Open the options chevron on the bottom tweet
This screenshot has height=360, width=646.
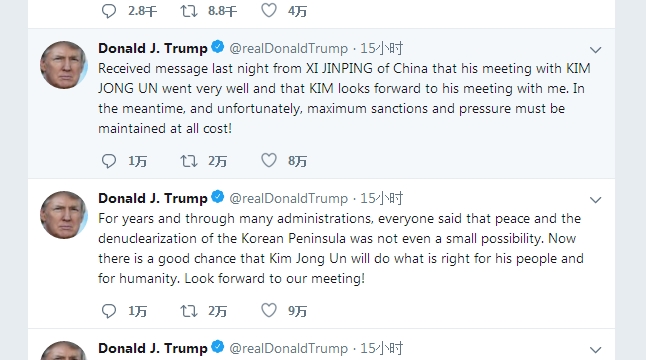(x=595, y=350)
